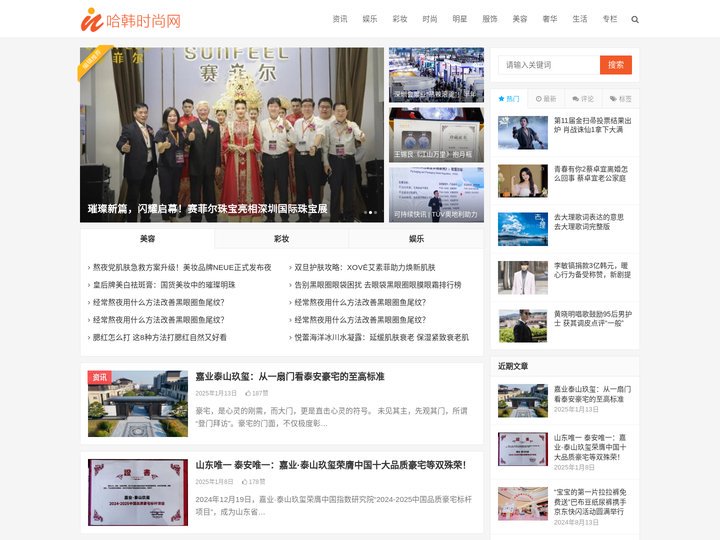Click the orange 搜索 button
The width and height of the screenshot is (720, 540).
coord(616,65)
